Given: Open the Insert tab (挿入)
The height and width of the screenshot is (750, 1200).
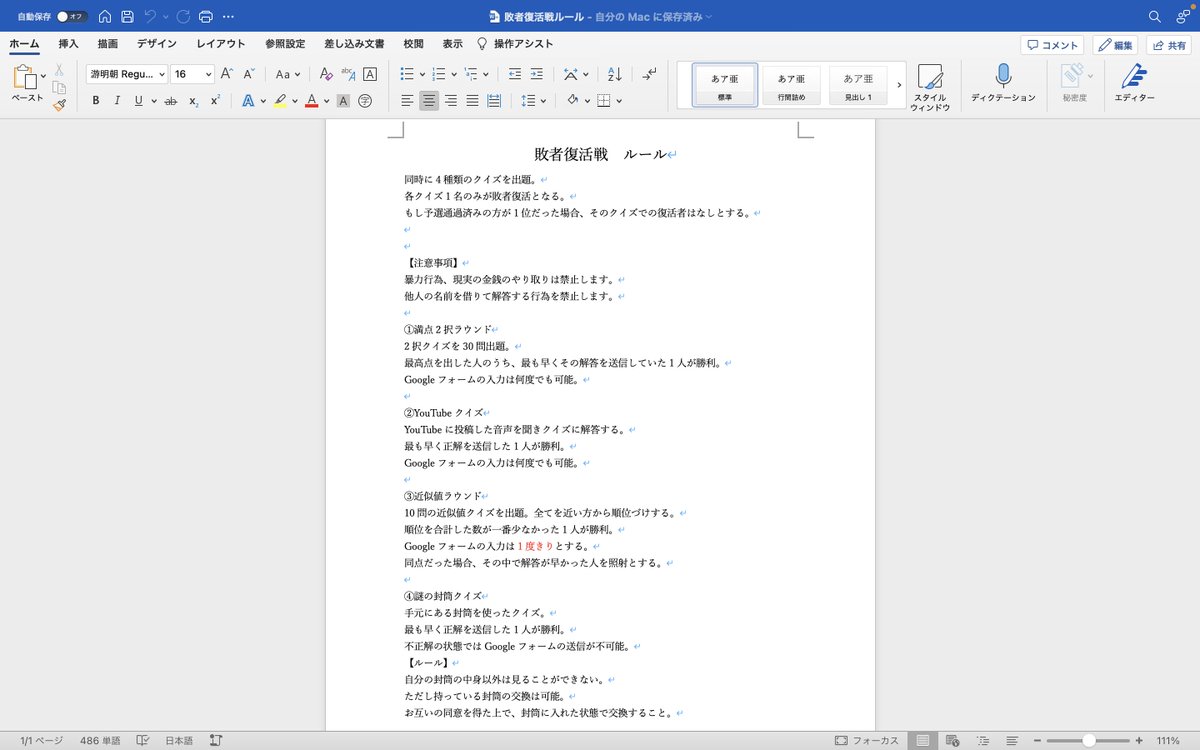Looking at the screenshot, I should point(68,44).
